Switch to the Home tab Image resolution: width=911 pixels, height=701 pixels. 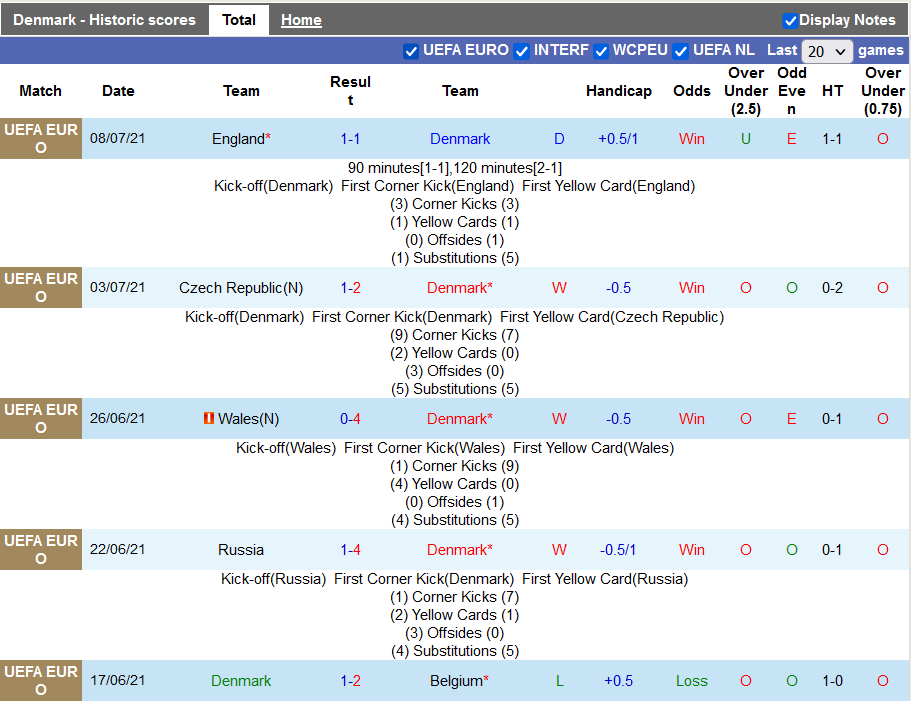click(x=301, y=20)
